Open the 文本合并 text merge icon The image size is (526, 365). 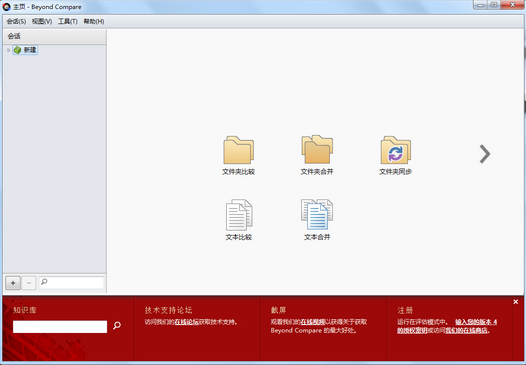[x=317, y=220]
